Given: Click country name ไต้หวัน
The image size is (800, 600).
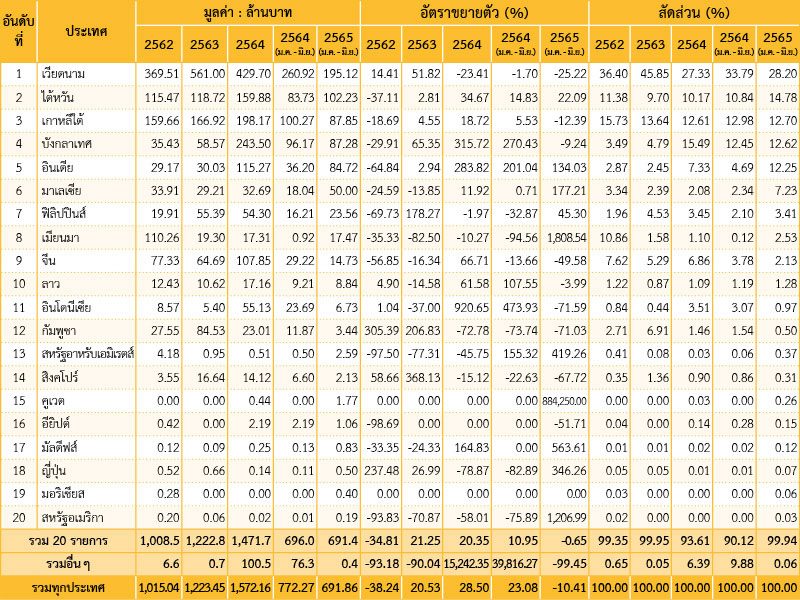Looking at the screenshot, I should (58, 97).
